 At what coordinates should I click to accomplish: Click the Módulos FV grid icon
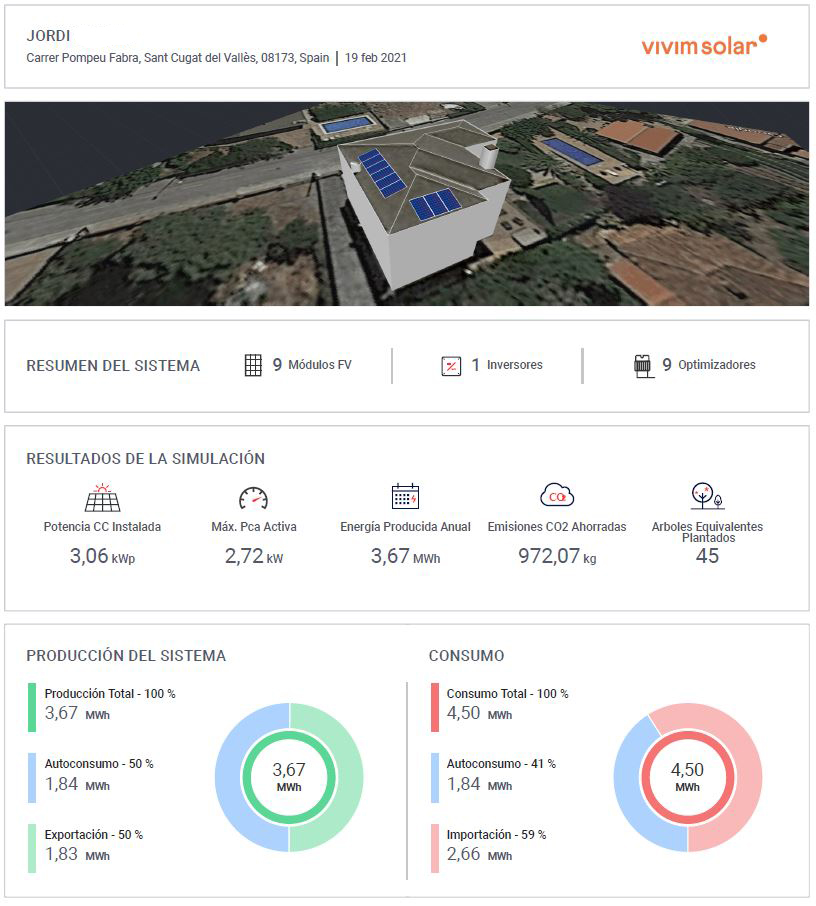click(253, 365)
